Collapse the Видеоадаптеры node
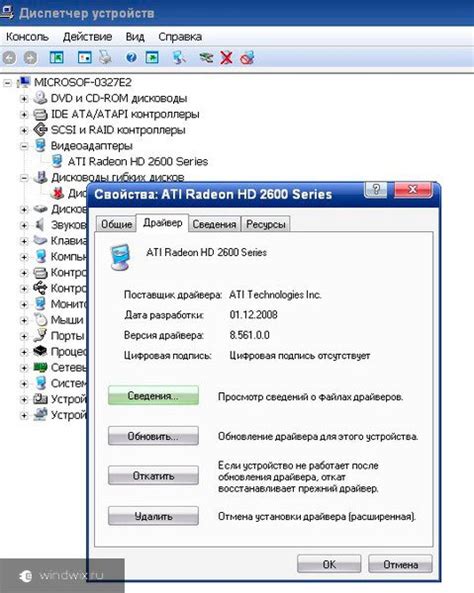 click(x=24, y=146)
